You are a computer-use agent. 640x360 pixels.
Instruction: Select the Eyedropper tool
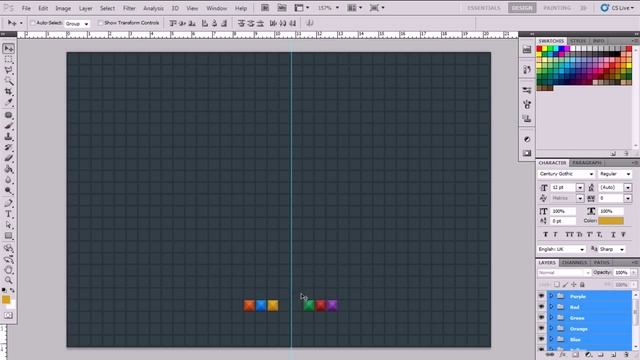pyautogui.click(x=8, y=102)
